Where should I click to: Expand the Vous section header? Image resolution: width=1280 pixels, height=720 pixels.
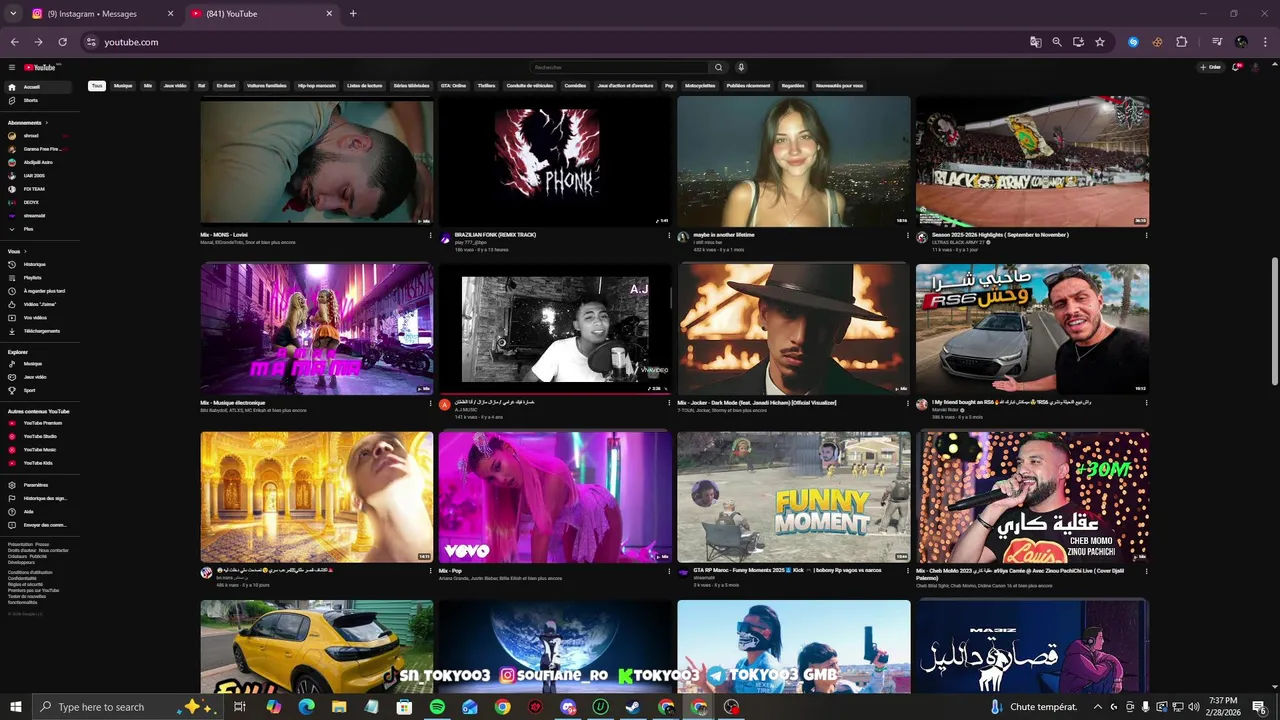coord(16,251)
